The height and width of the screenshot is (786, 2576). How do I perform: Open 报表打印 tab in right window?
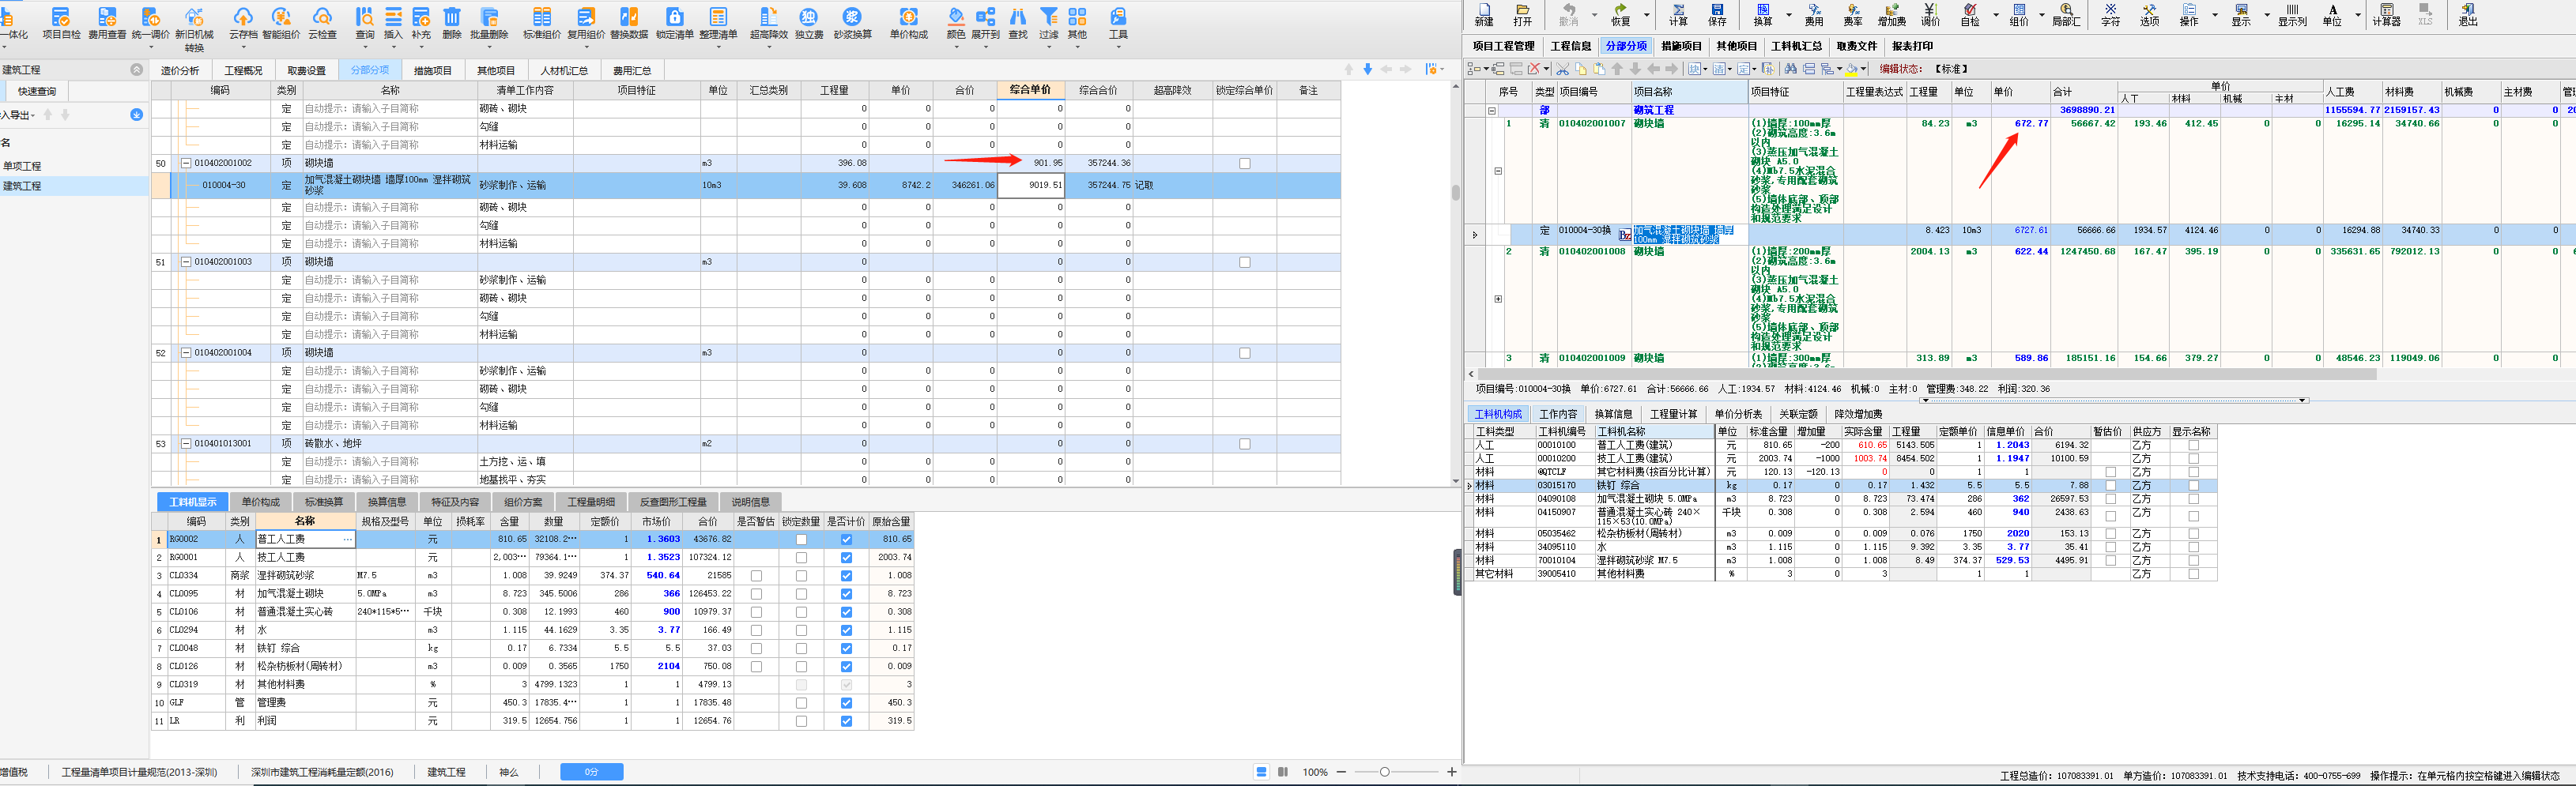coord(1912,46)
